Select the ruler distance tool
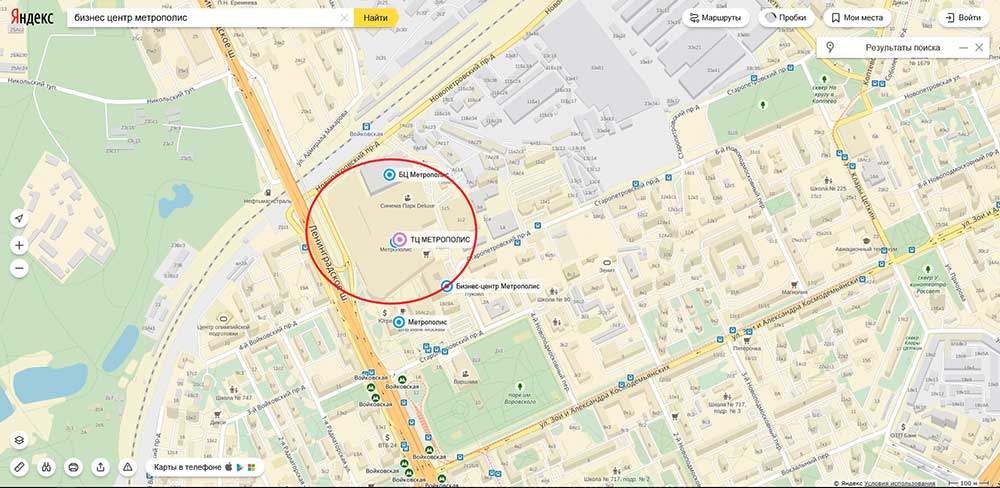Screen dimensions: 1000x488 pyautogui.click(x=19, y=467)
